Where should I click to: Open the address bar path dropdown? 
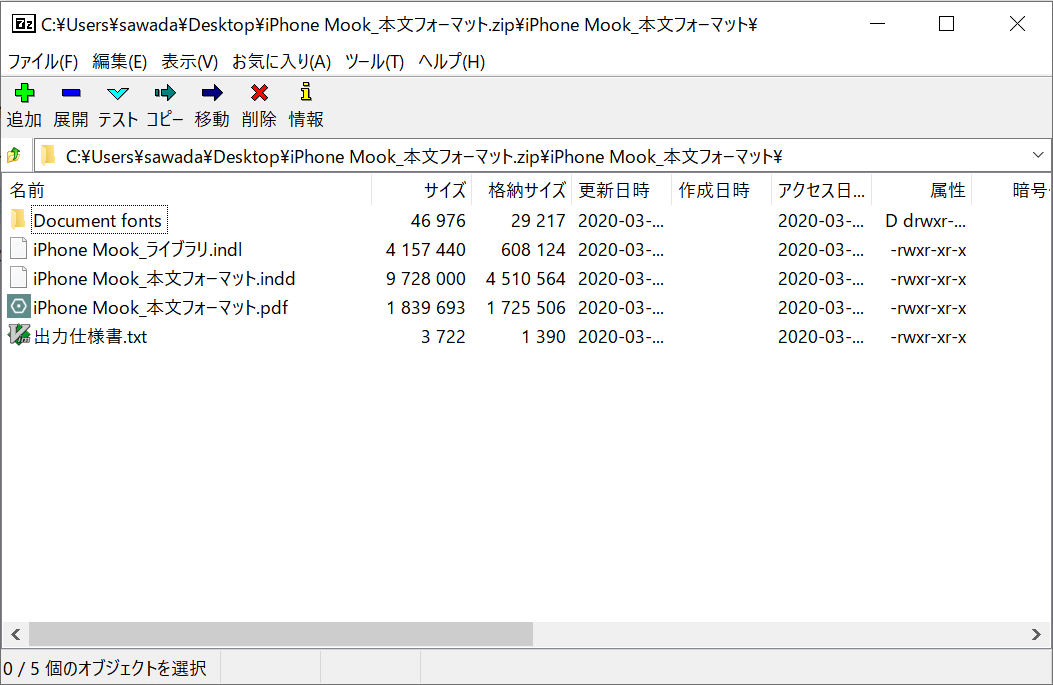(1038, 155)
